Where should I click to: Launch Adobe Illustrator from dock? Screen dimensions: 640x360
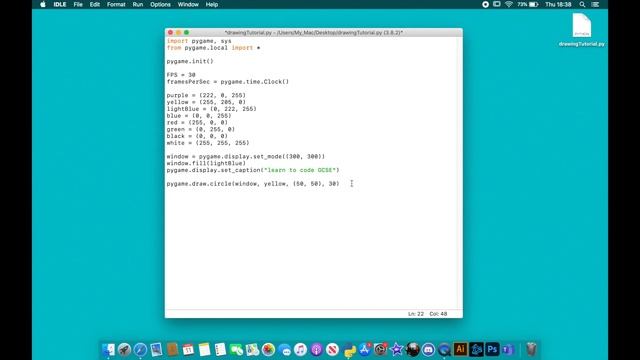point(460,349)
